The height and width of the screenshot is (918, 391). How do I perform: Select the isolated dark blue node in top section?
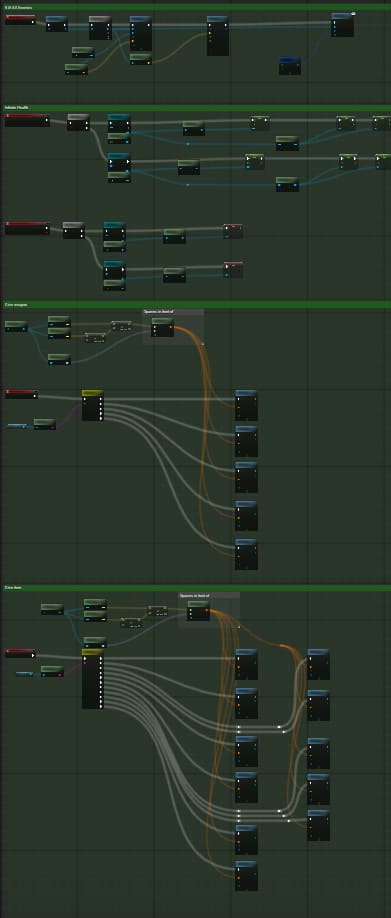290,66
